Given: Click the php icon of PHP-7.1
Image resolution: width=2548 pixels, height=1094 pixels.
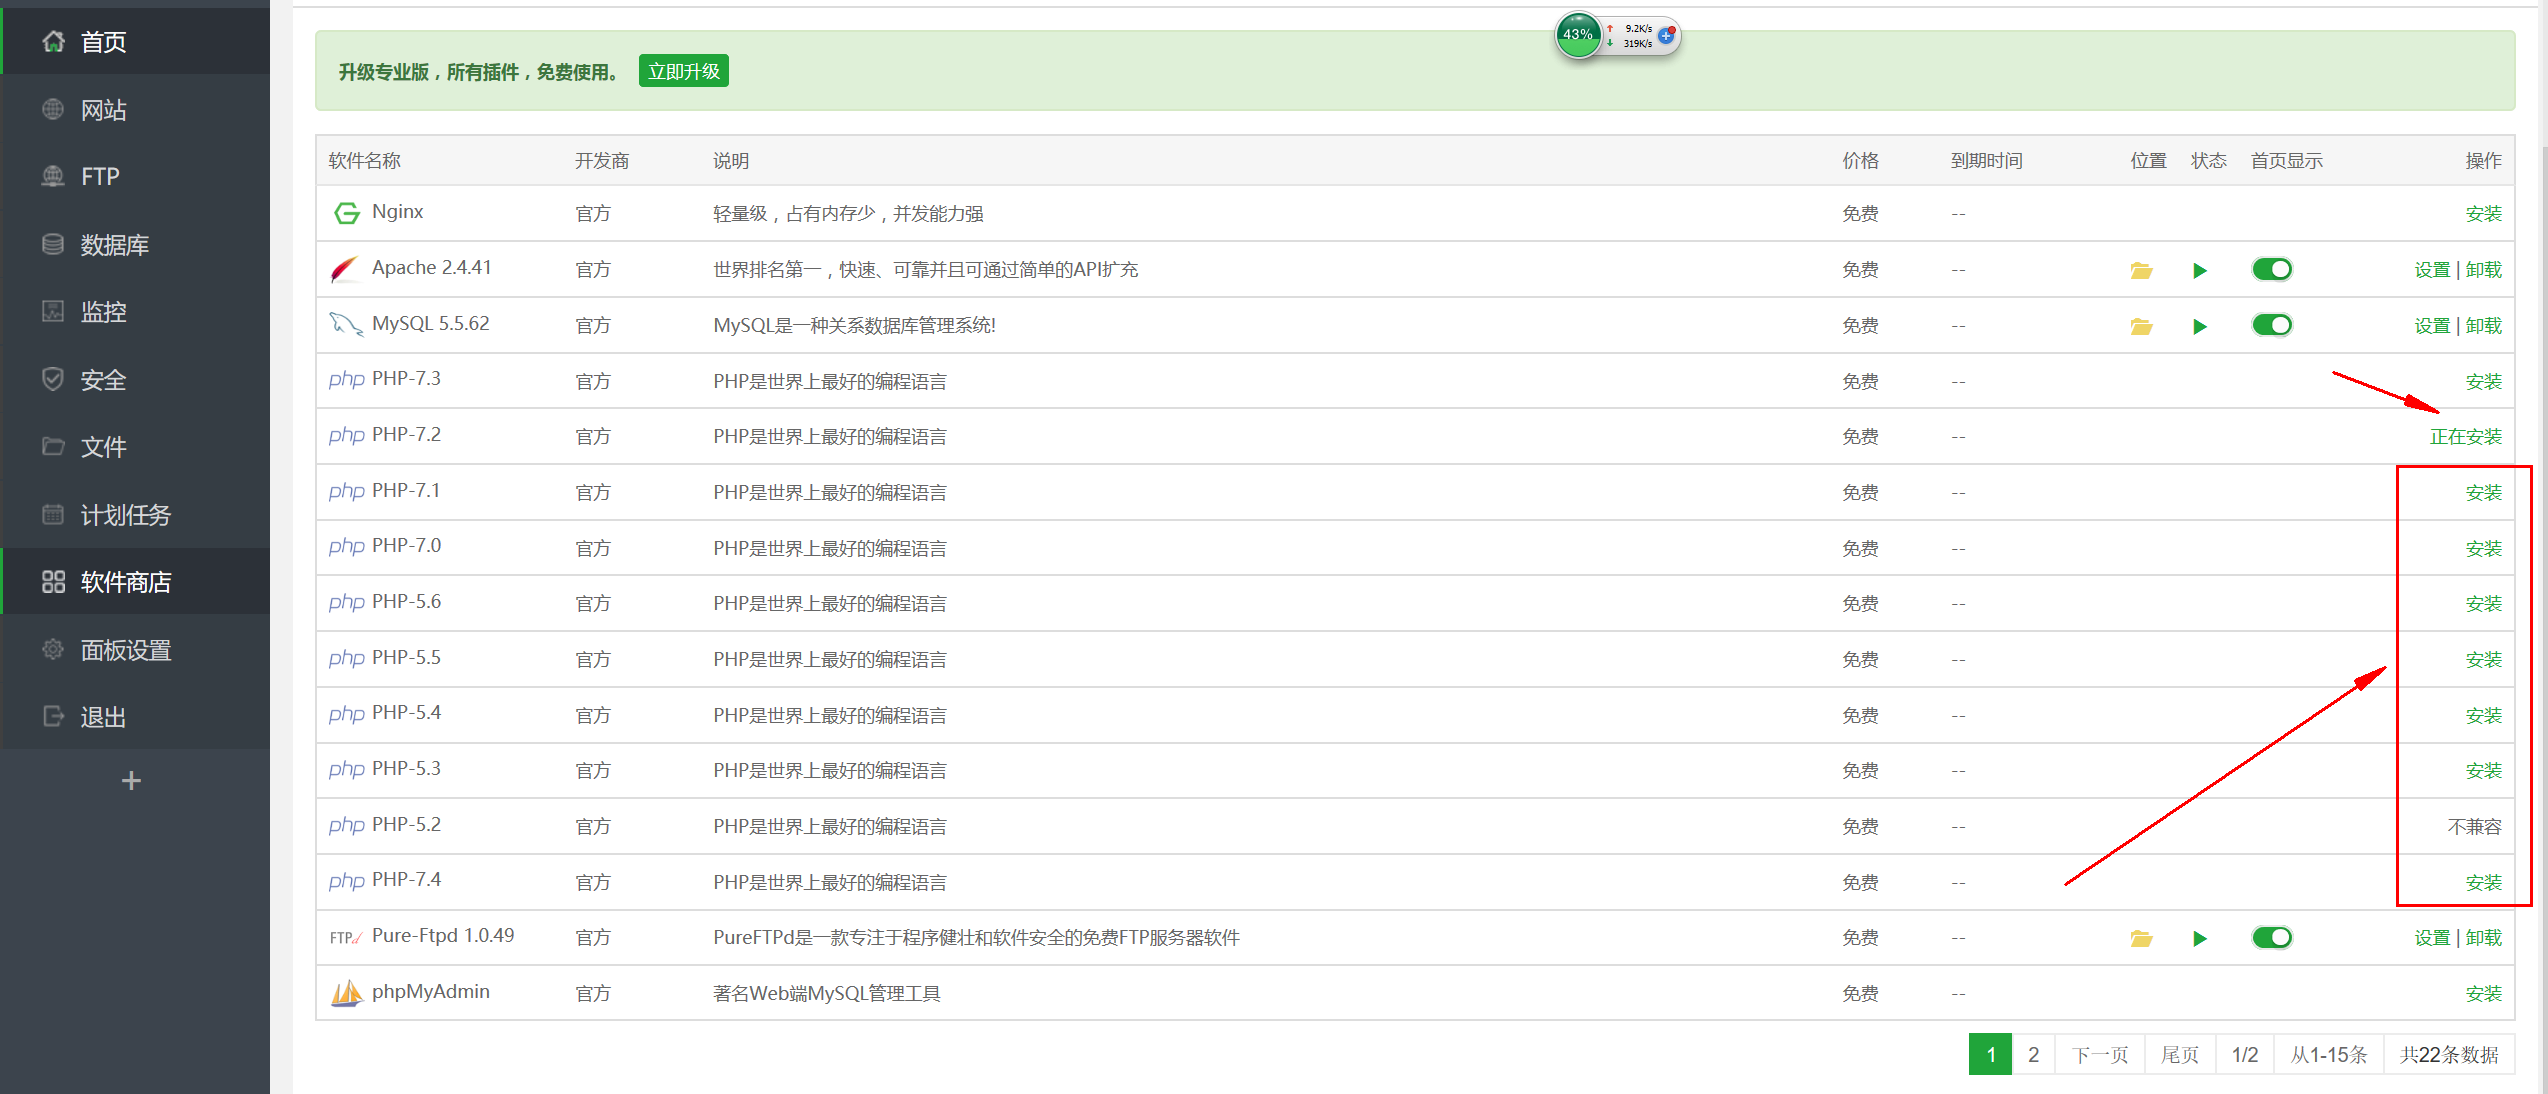Looking at the screenshot, I should point(346,492).
